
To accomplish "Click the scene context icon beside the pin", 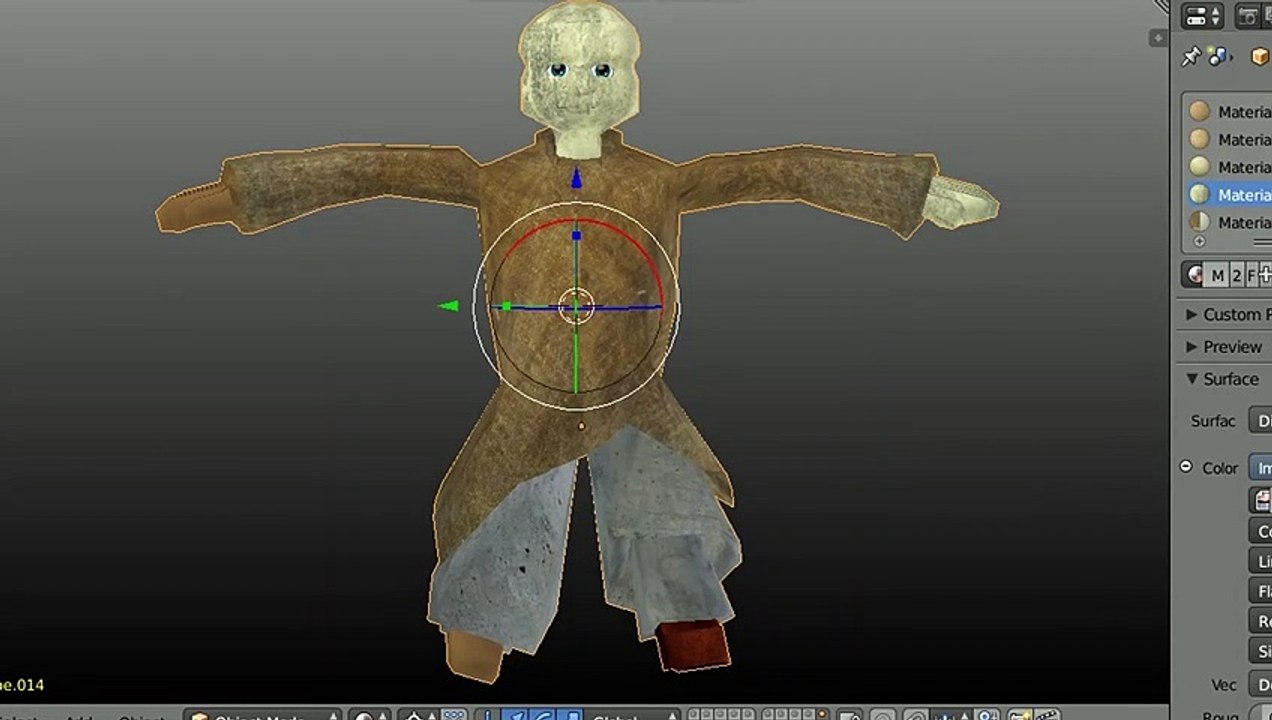I will pos(1219,57).
